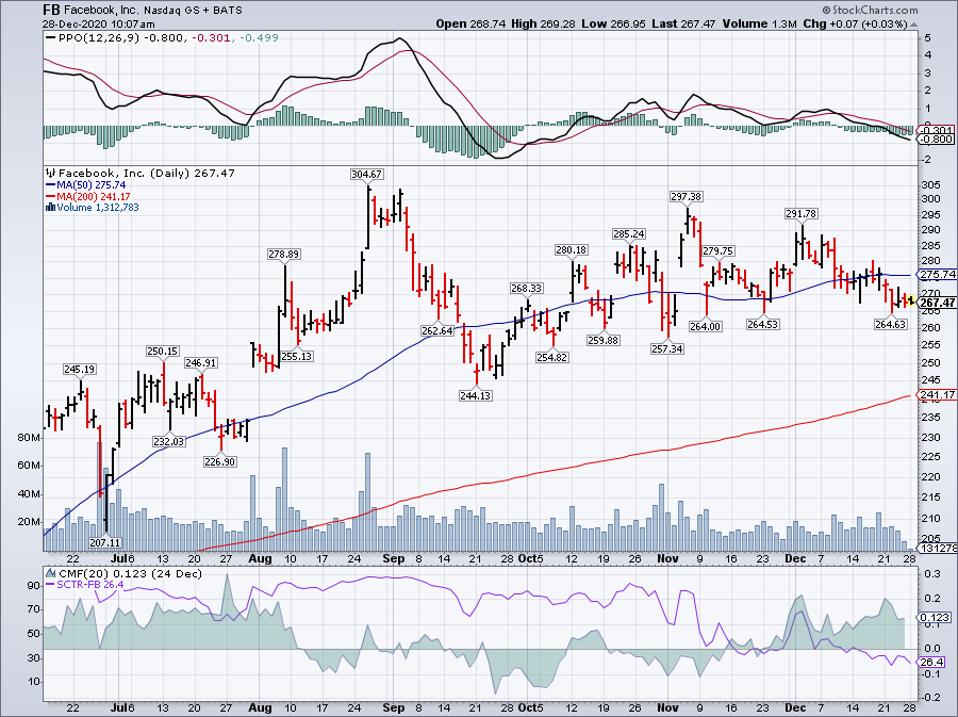
Task: Click the 280.18 price label
Action: pyautogui.click(x=571, y=250)
